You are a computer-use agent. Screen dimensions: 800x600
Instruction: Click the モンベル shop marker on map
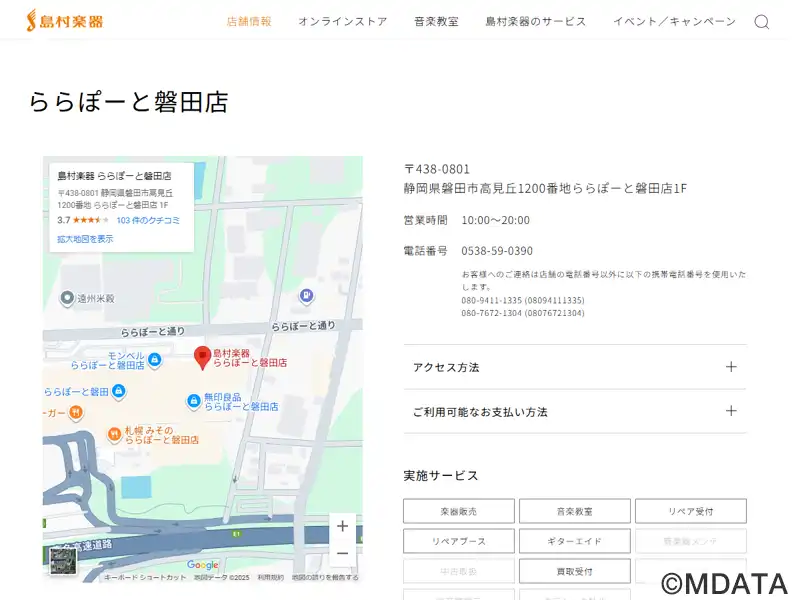[x=153, y=359]
